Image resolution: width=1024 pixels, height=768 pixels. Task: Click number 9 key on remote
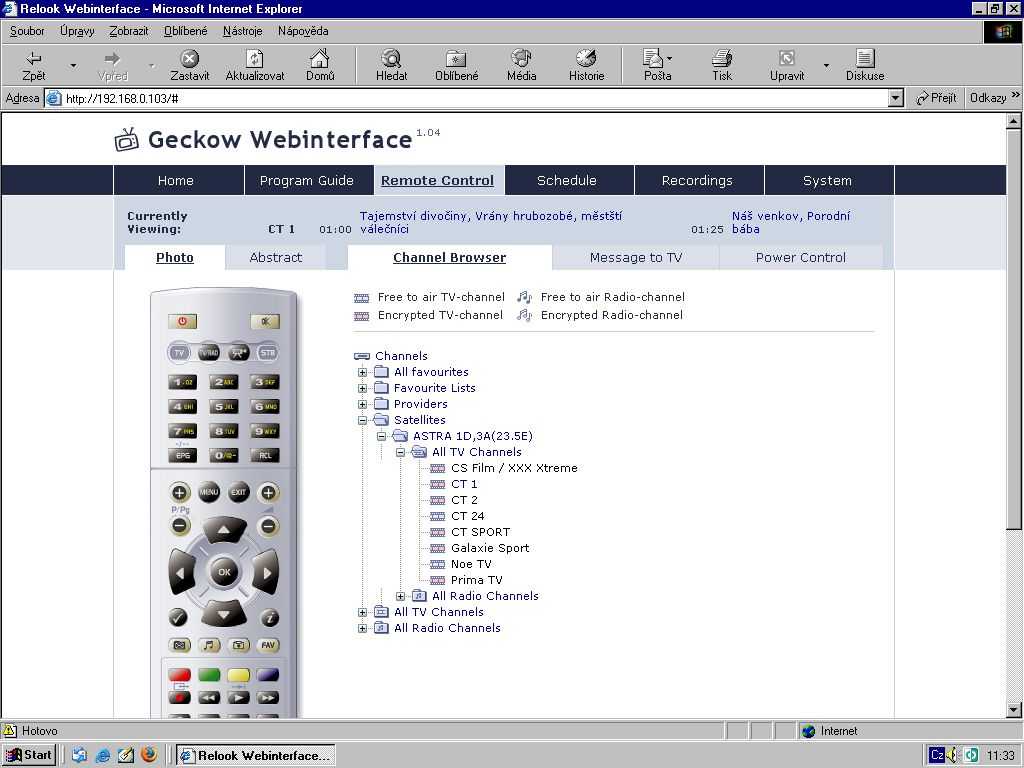tap(265, 431)
